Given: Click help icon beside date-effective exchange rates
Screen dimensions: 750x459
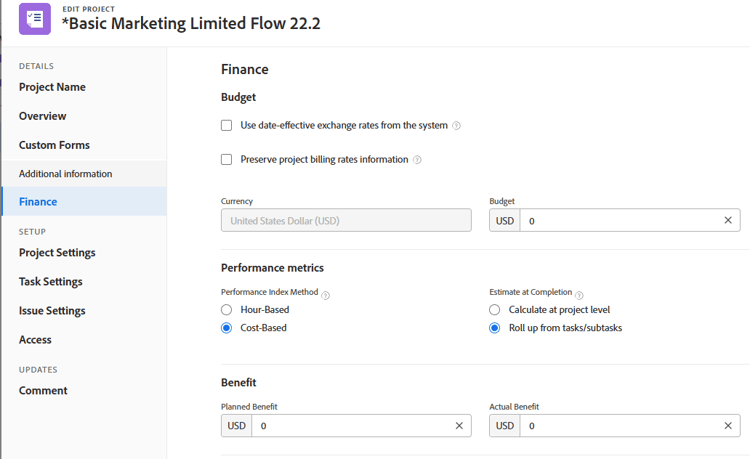Looking at the screenshot, I should click(x=457, y=126).
